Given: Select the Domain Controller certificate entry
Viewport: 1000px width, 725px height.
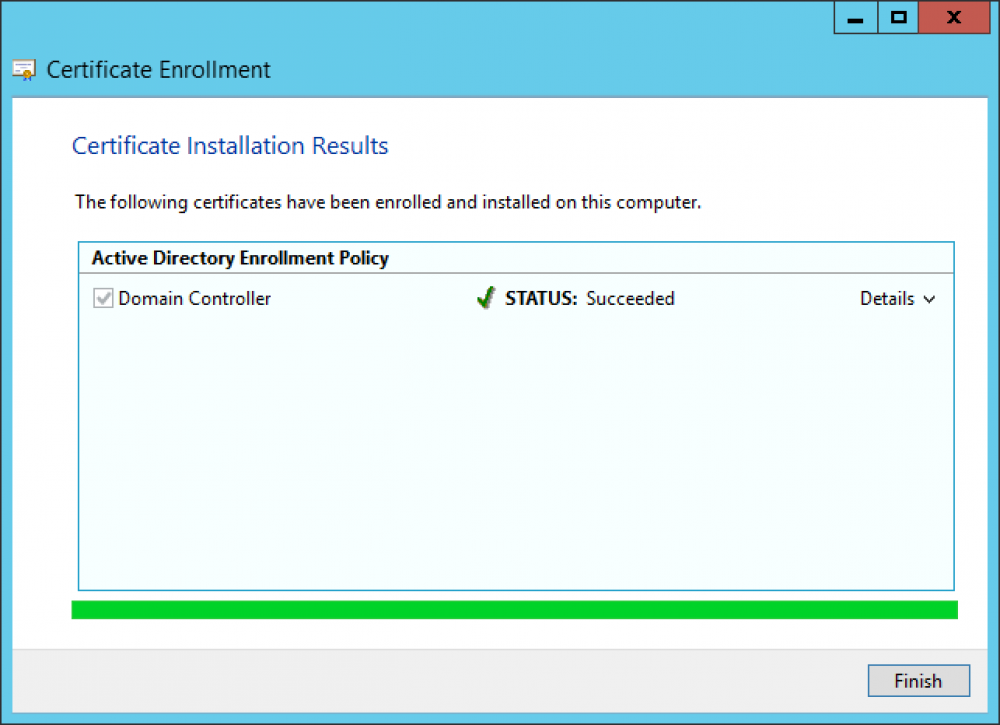Looking at the screenshot, I should (194, 298).
